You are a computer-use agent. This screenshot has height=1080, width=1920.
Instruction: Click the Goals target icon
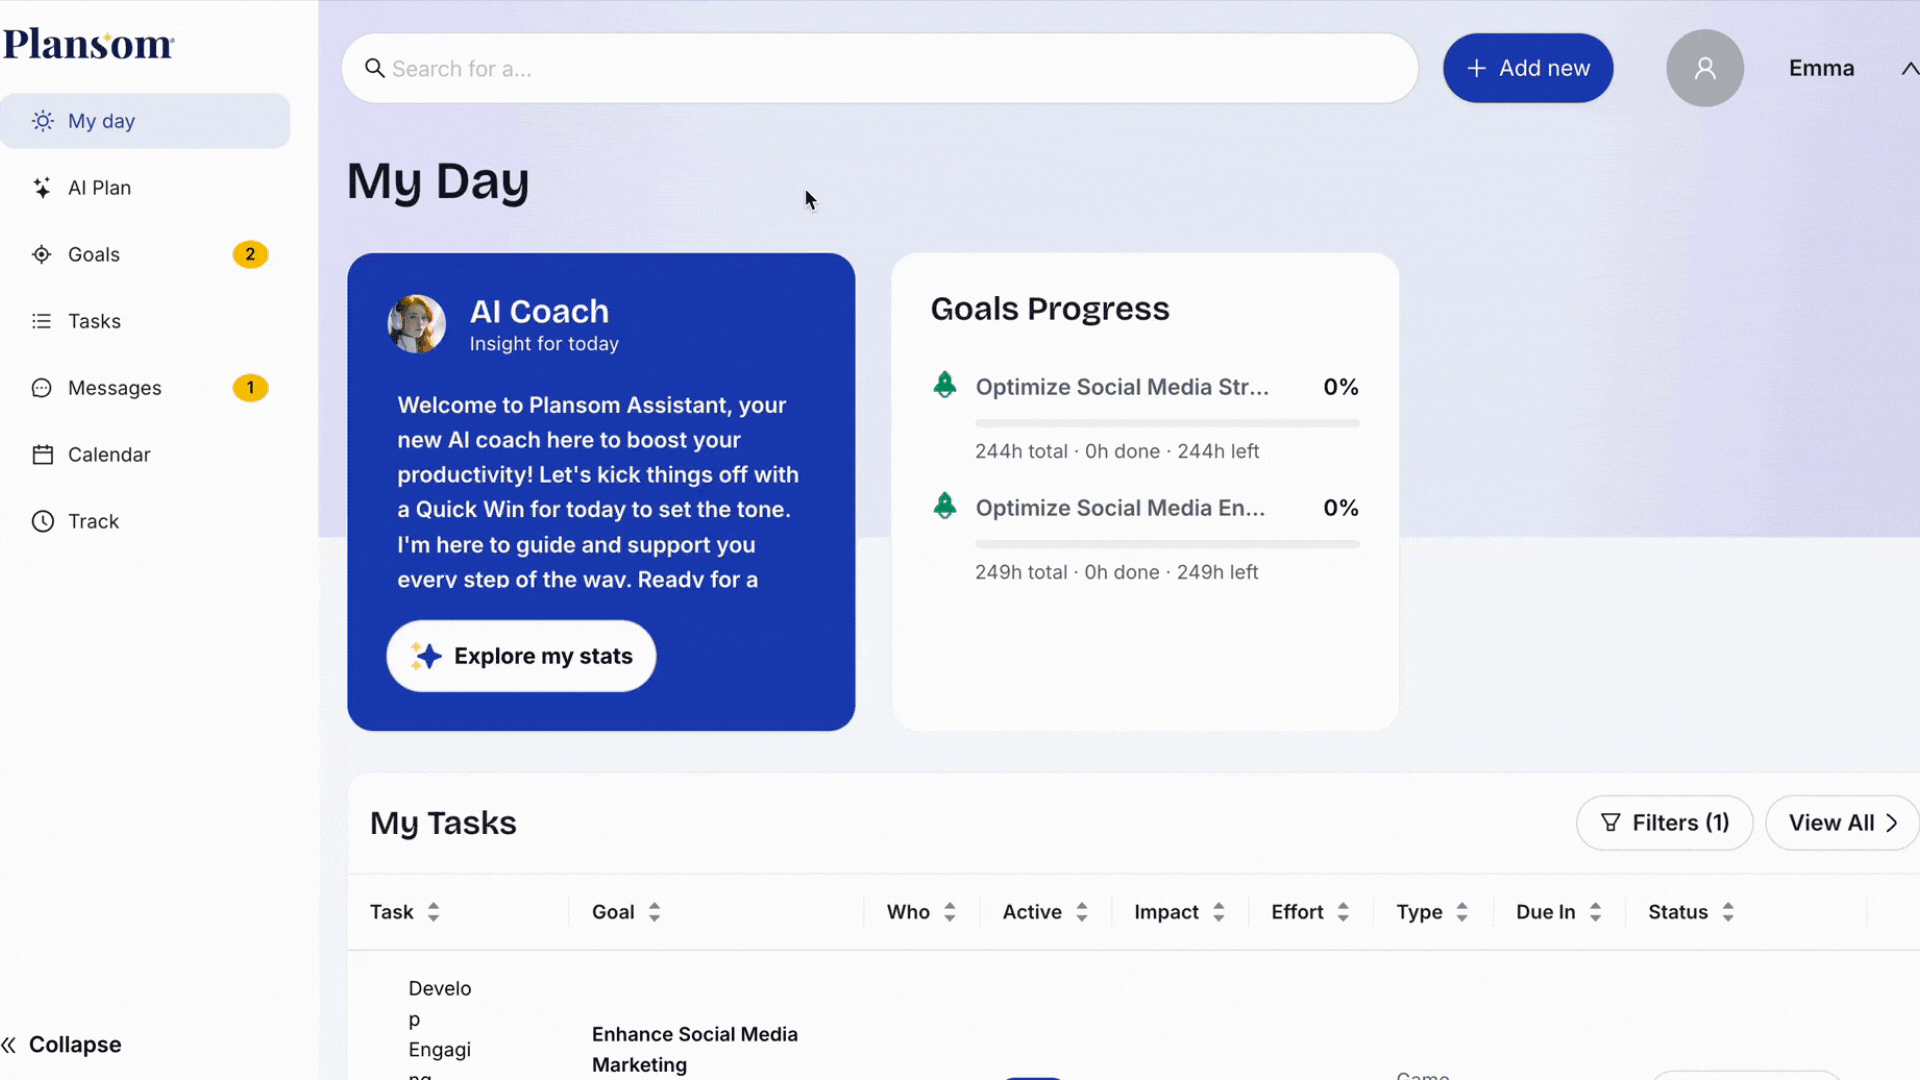pyautogui.click(x=42, y=255)
